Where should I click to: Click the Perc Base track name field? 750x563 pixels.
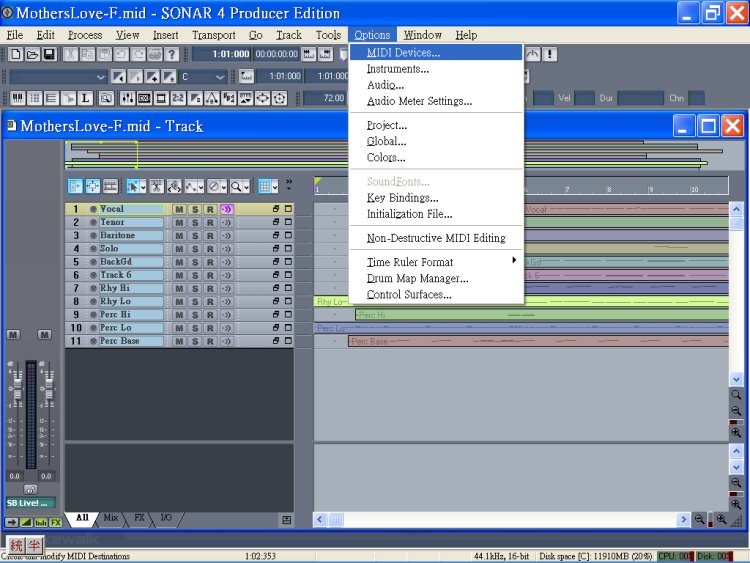130,341
